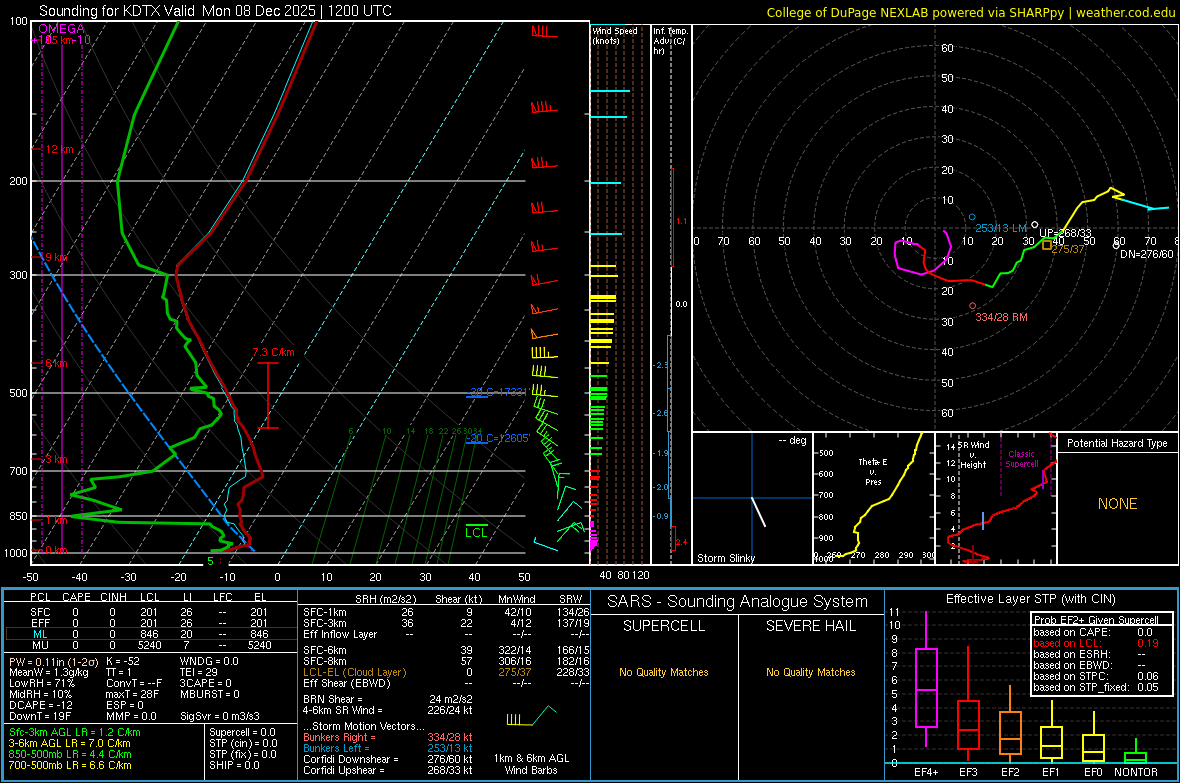Click the 'UP=268/33' hodograph label
Viewport: 1180px width, 783px height.
click(1065, 233)
